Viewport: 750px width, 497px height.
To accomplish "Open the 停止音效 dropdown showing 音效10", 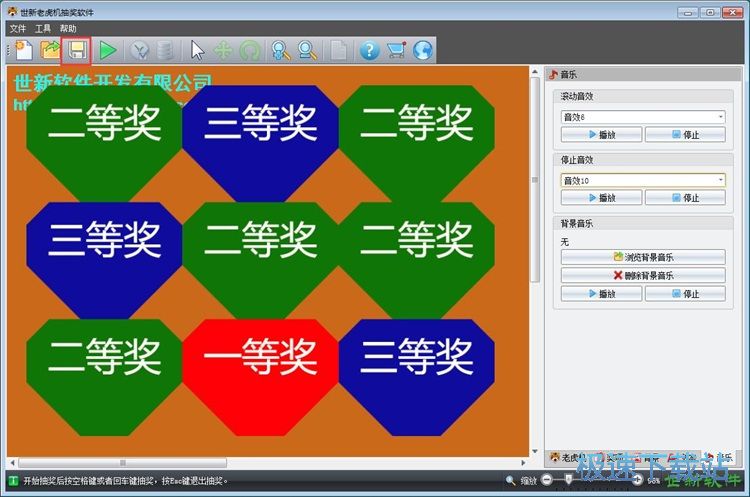I will [x=643, y=180].
